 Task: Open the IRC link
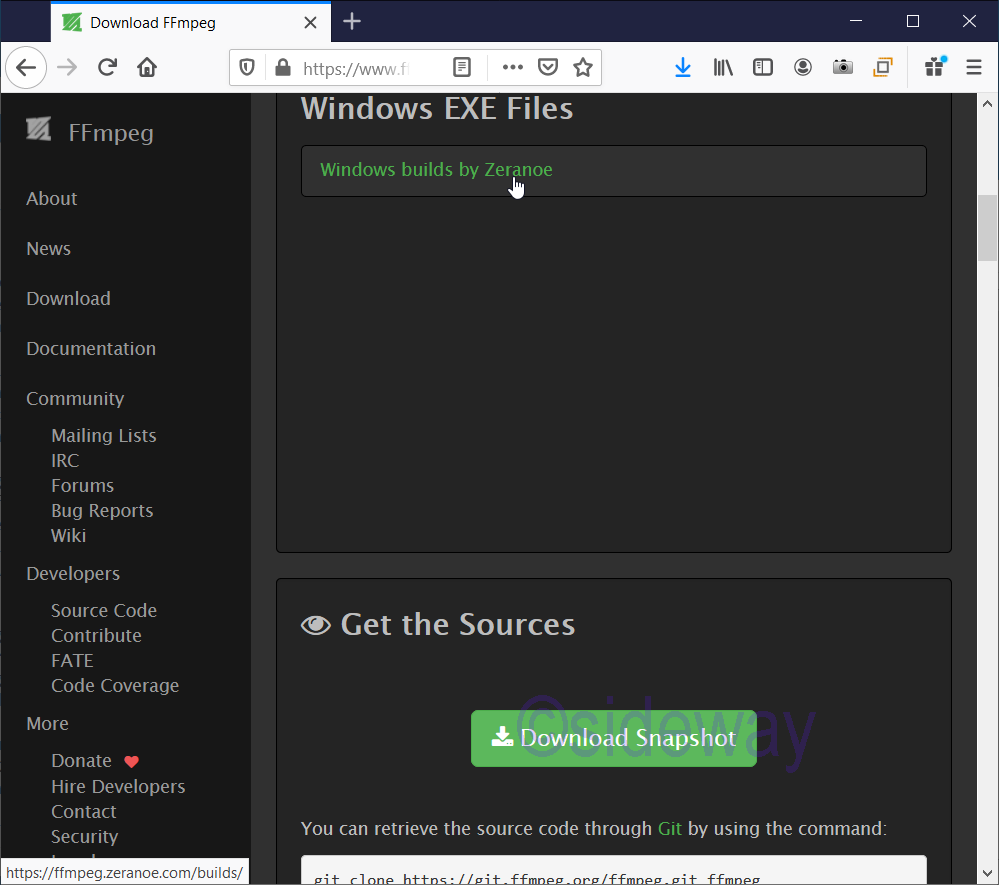pyautogui.click(x=65, y=461)
